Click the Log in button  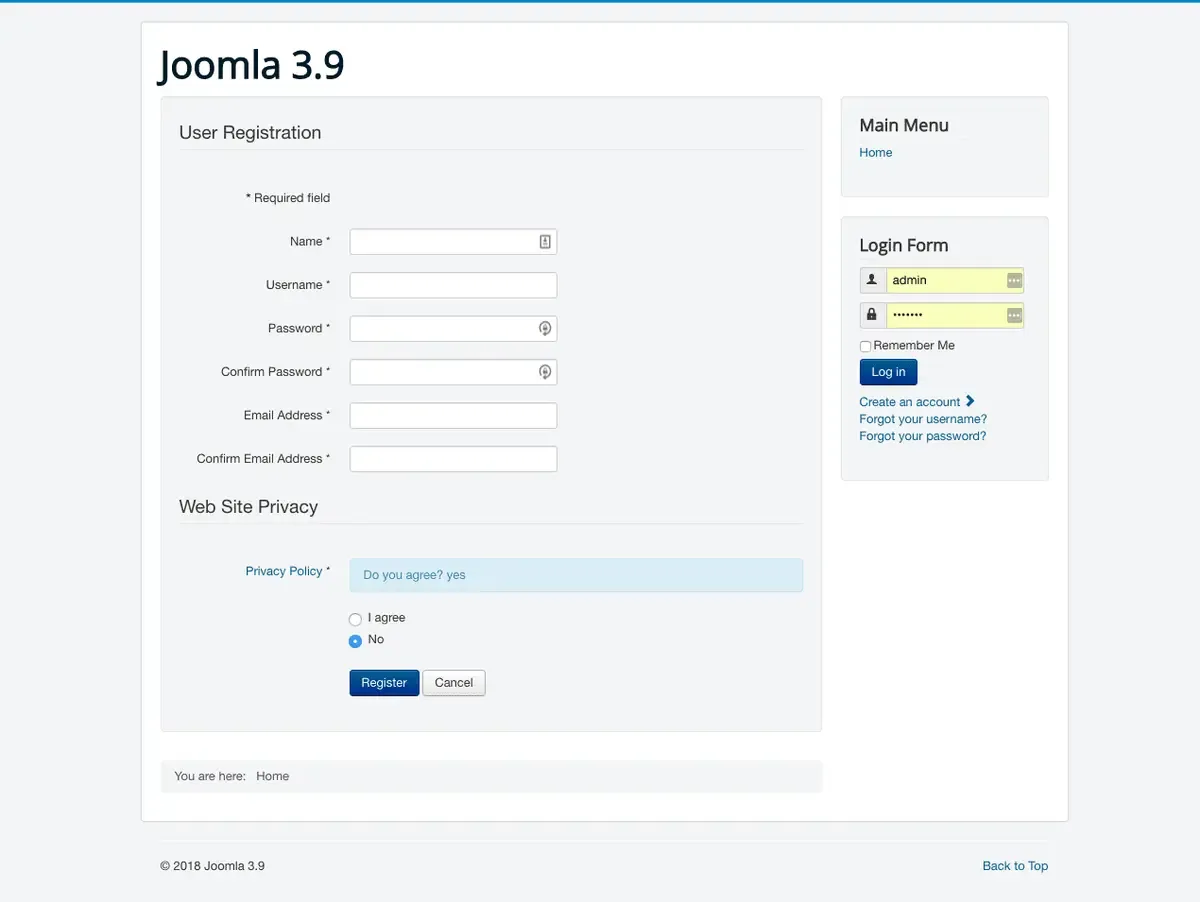[888, 372]
